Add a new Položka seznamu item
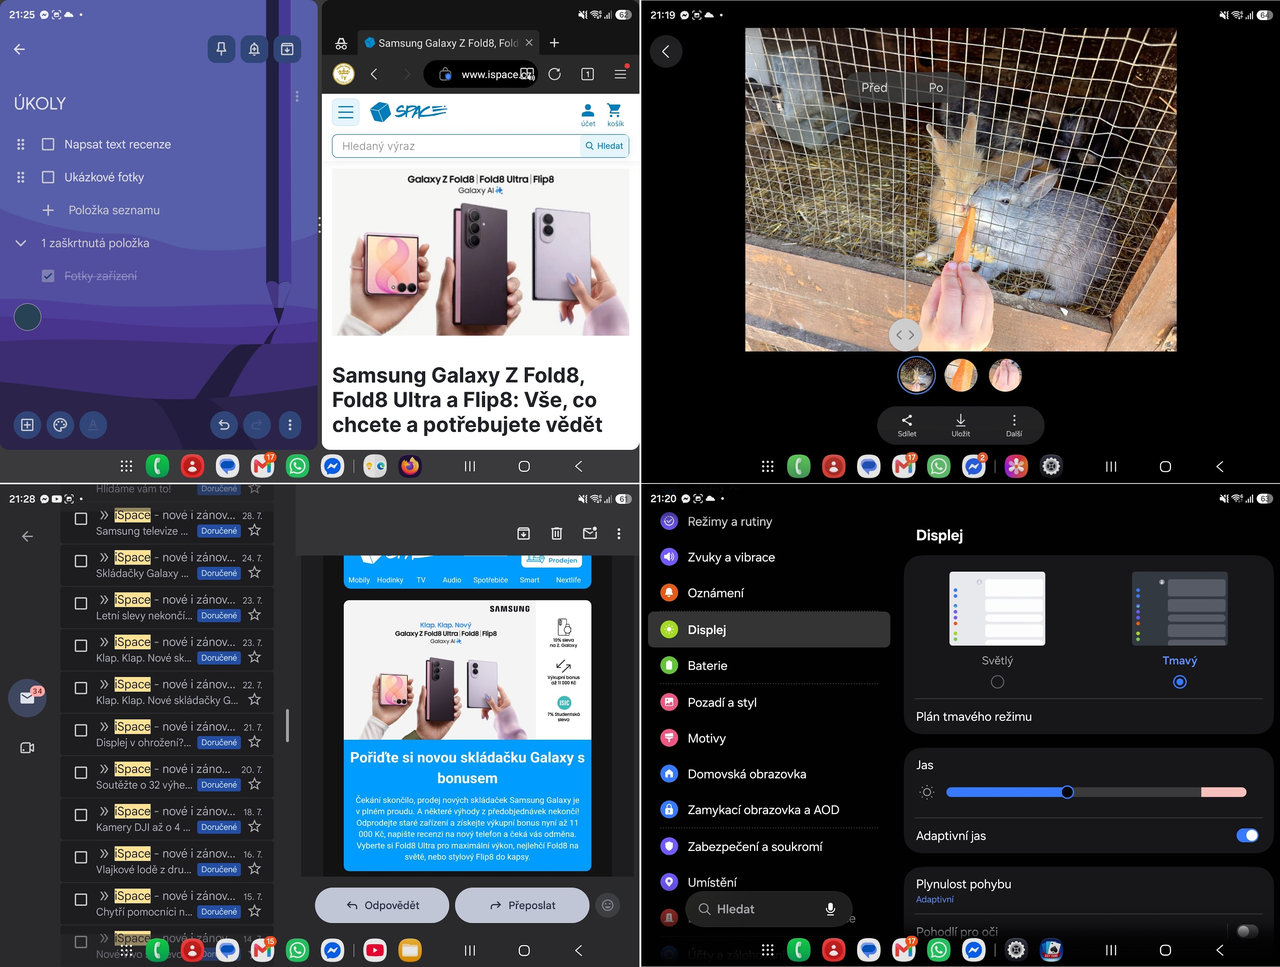 pos(114,210)
